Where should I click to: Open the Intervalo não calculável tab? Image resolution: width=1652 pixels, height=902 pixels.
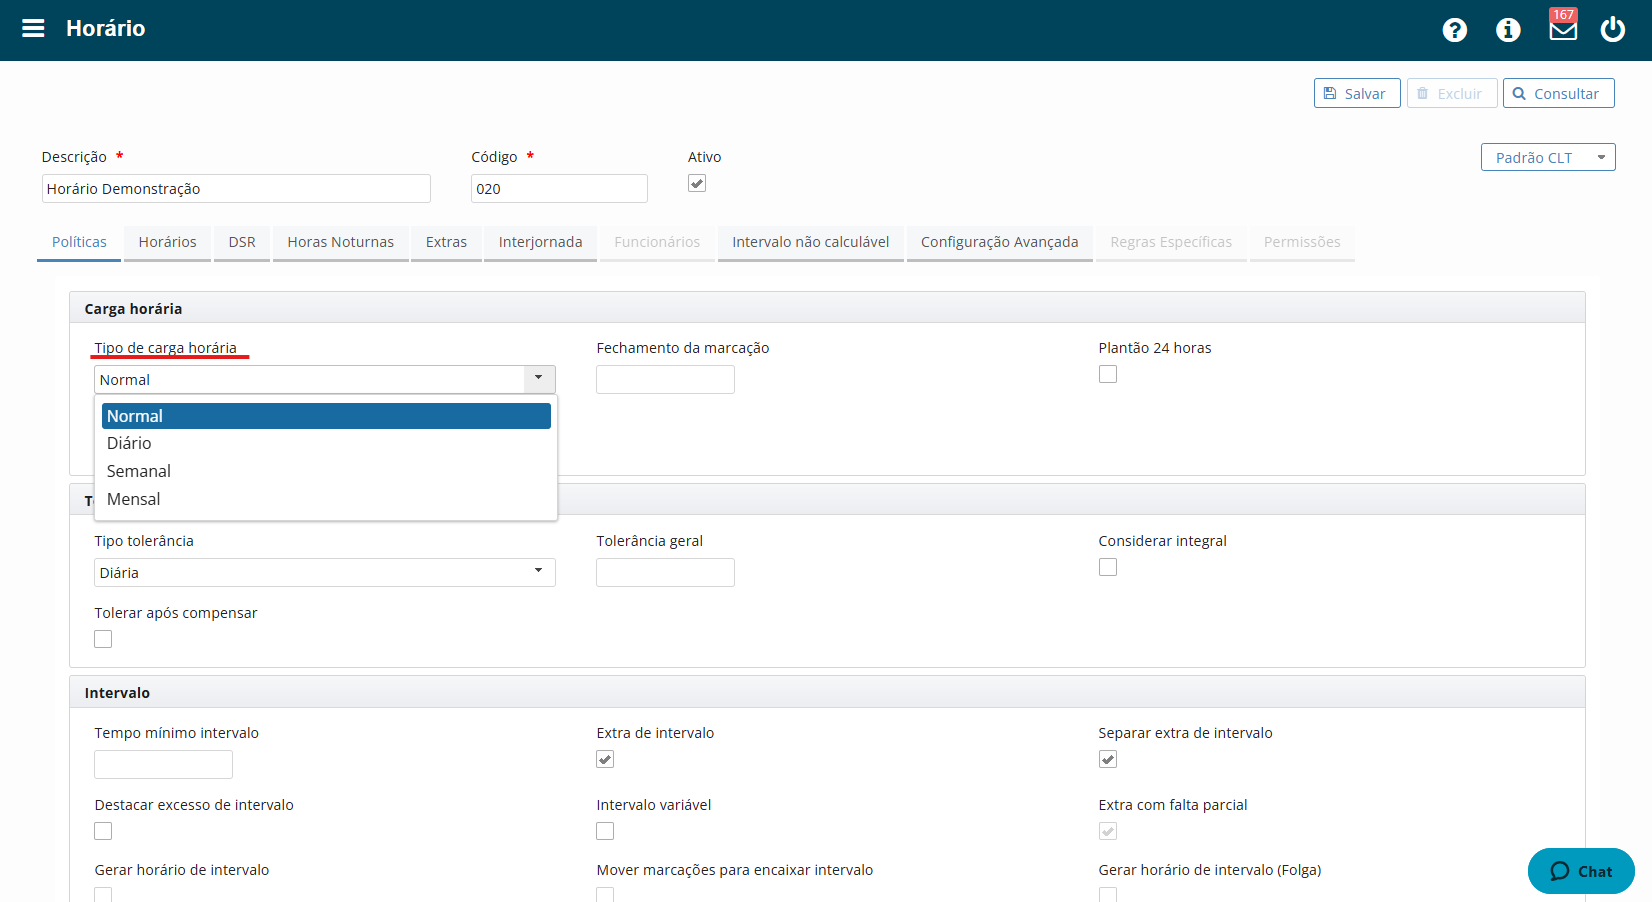[811, 242]
